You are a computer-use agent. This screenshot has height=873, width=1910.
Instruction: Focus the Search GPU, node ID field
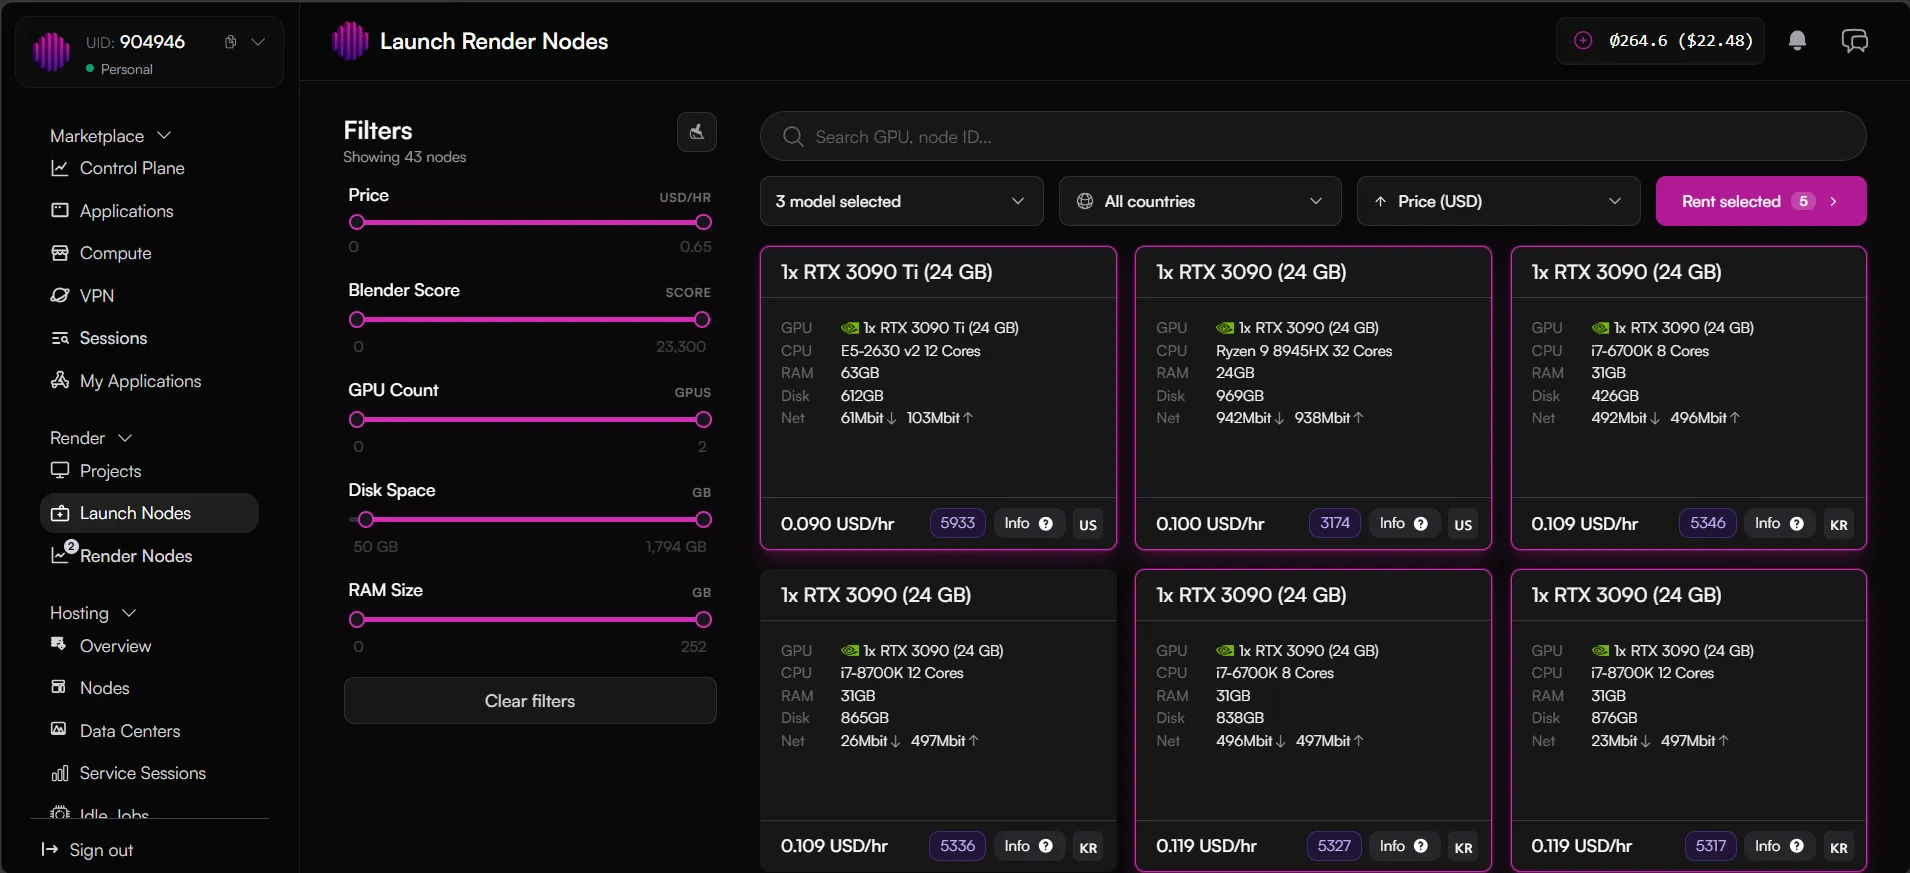(x=1312, y=136)
